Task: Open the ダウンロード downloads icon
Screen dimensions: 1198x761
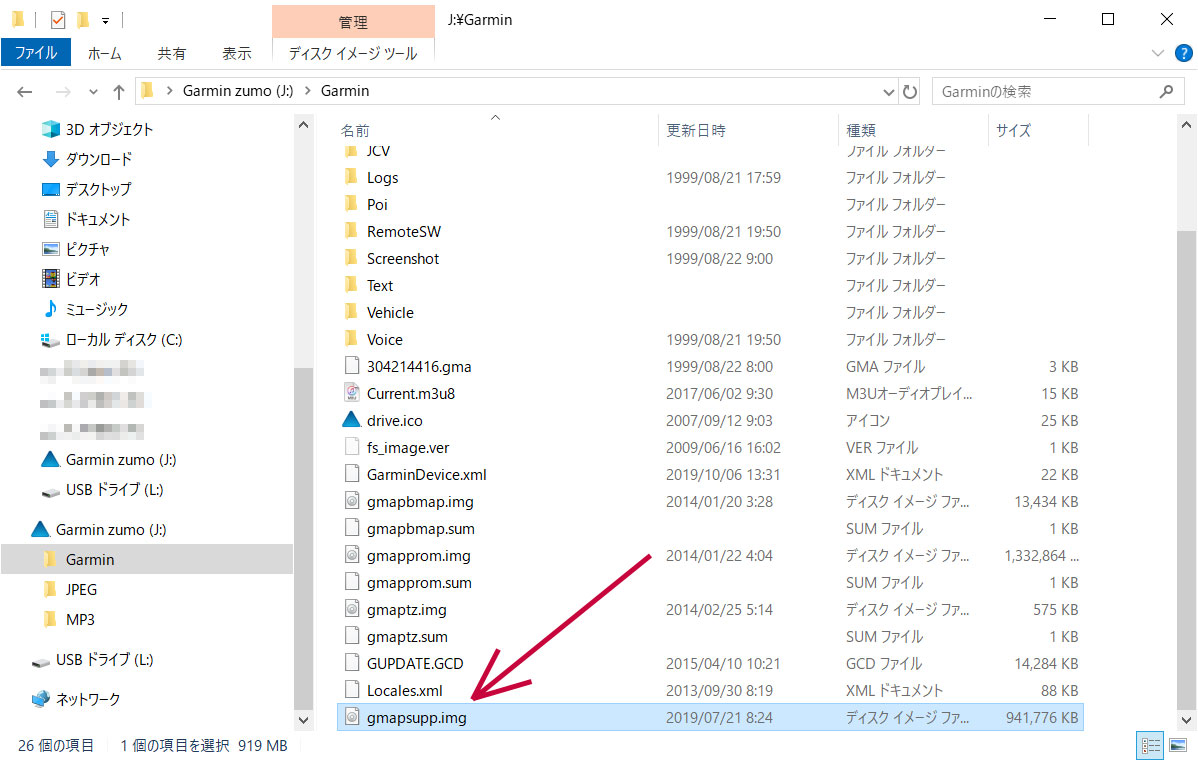Action: pyautogui.click(x=50, y=159)
